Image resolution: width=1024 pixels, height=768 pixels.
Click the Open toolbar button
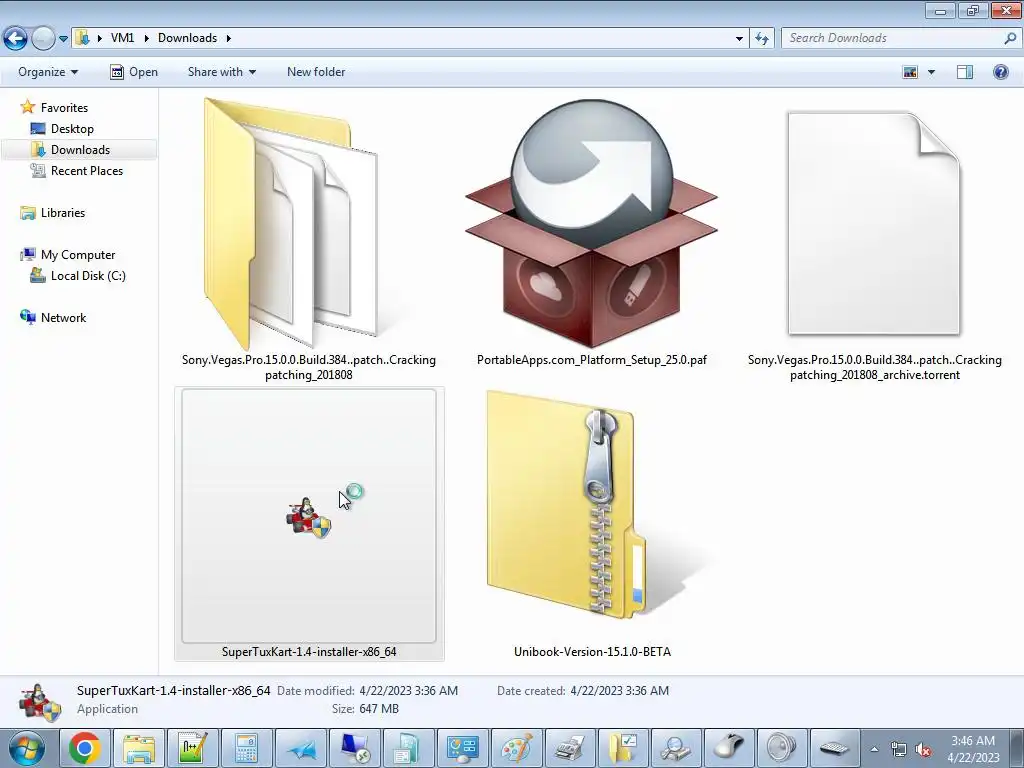tap(134, 72)
